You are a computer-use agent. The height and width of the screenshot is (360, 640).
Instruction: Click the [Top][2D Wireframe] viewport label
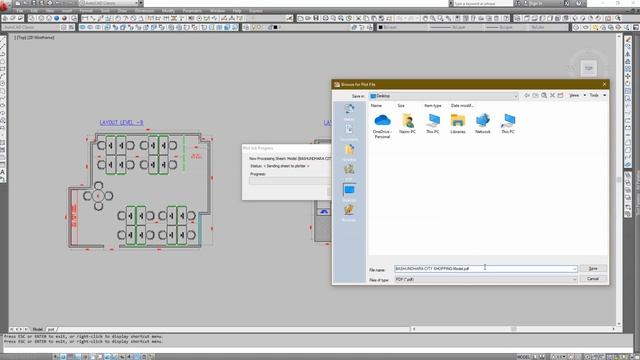click(34, 37)
